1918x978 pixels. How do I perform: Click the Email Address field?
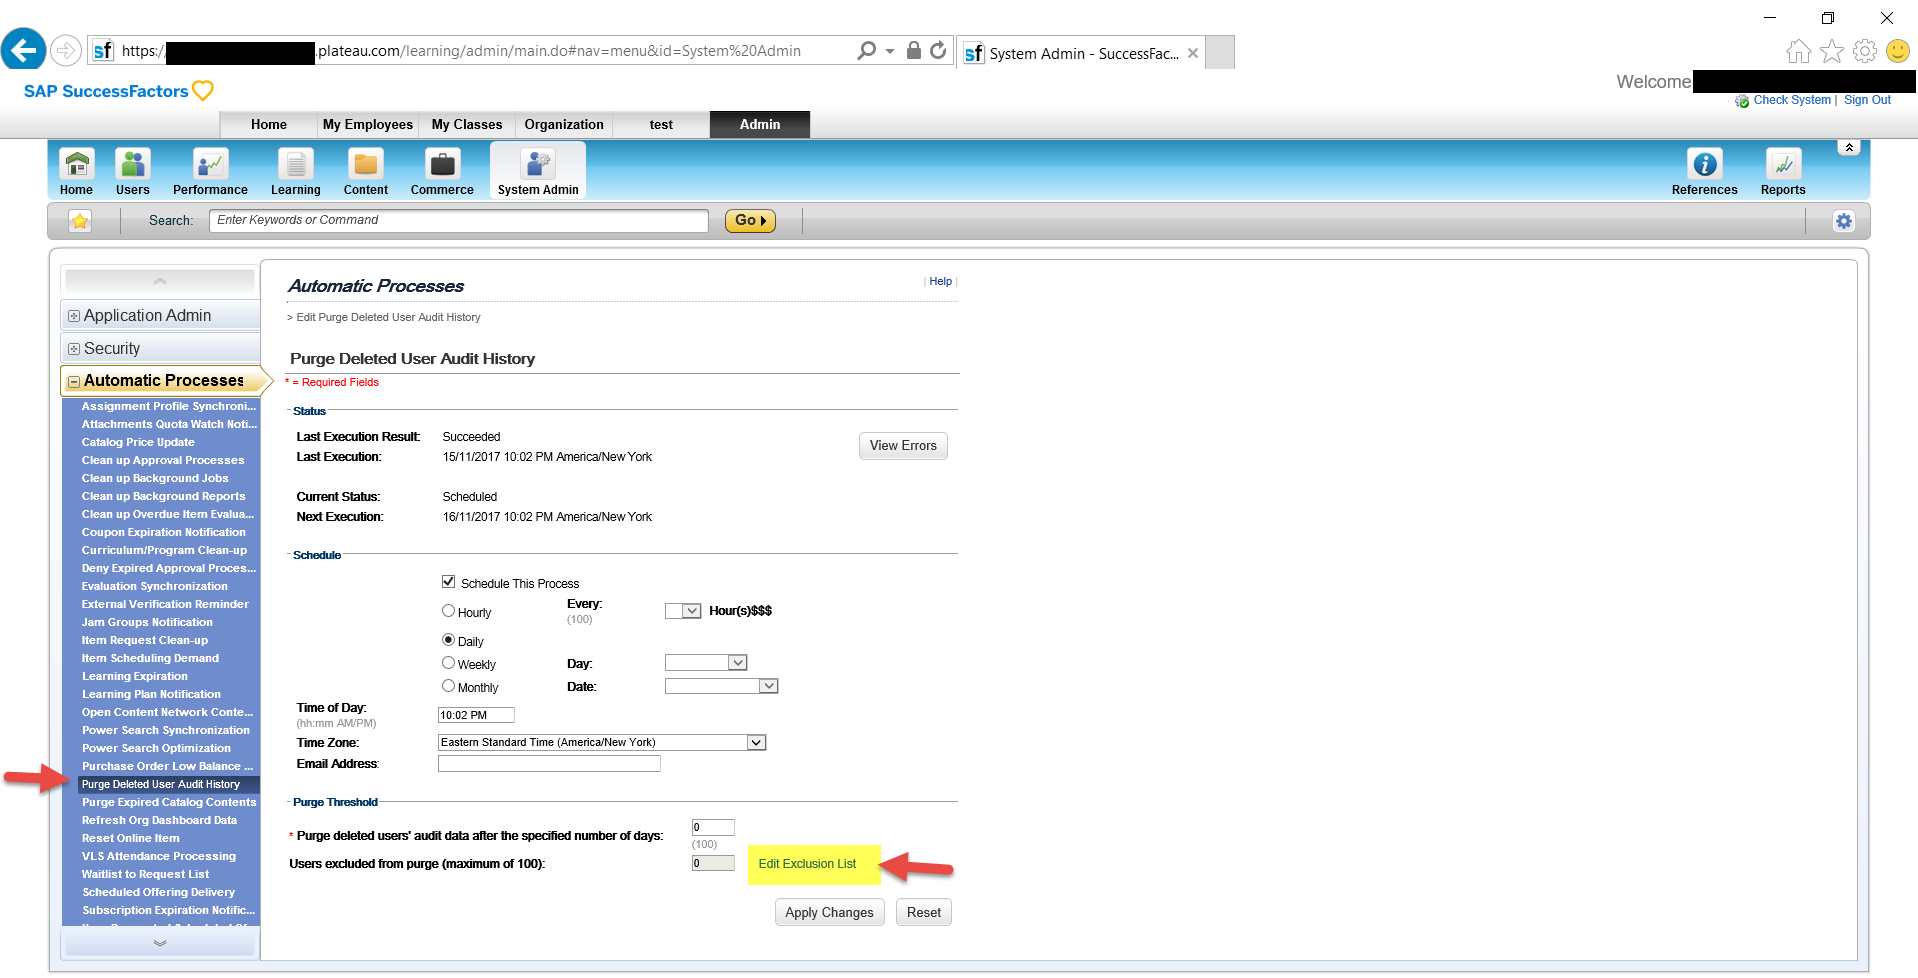549,763
